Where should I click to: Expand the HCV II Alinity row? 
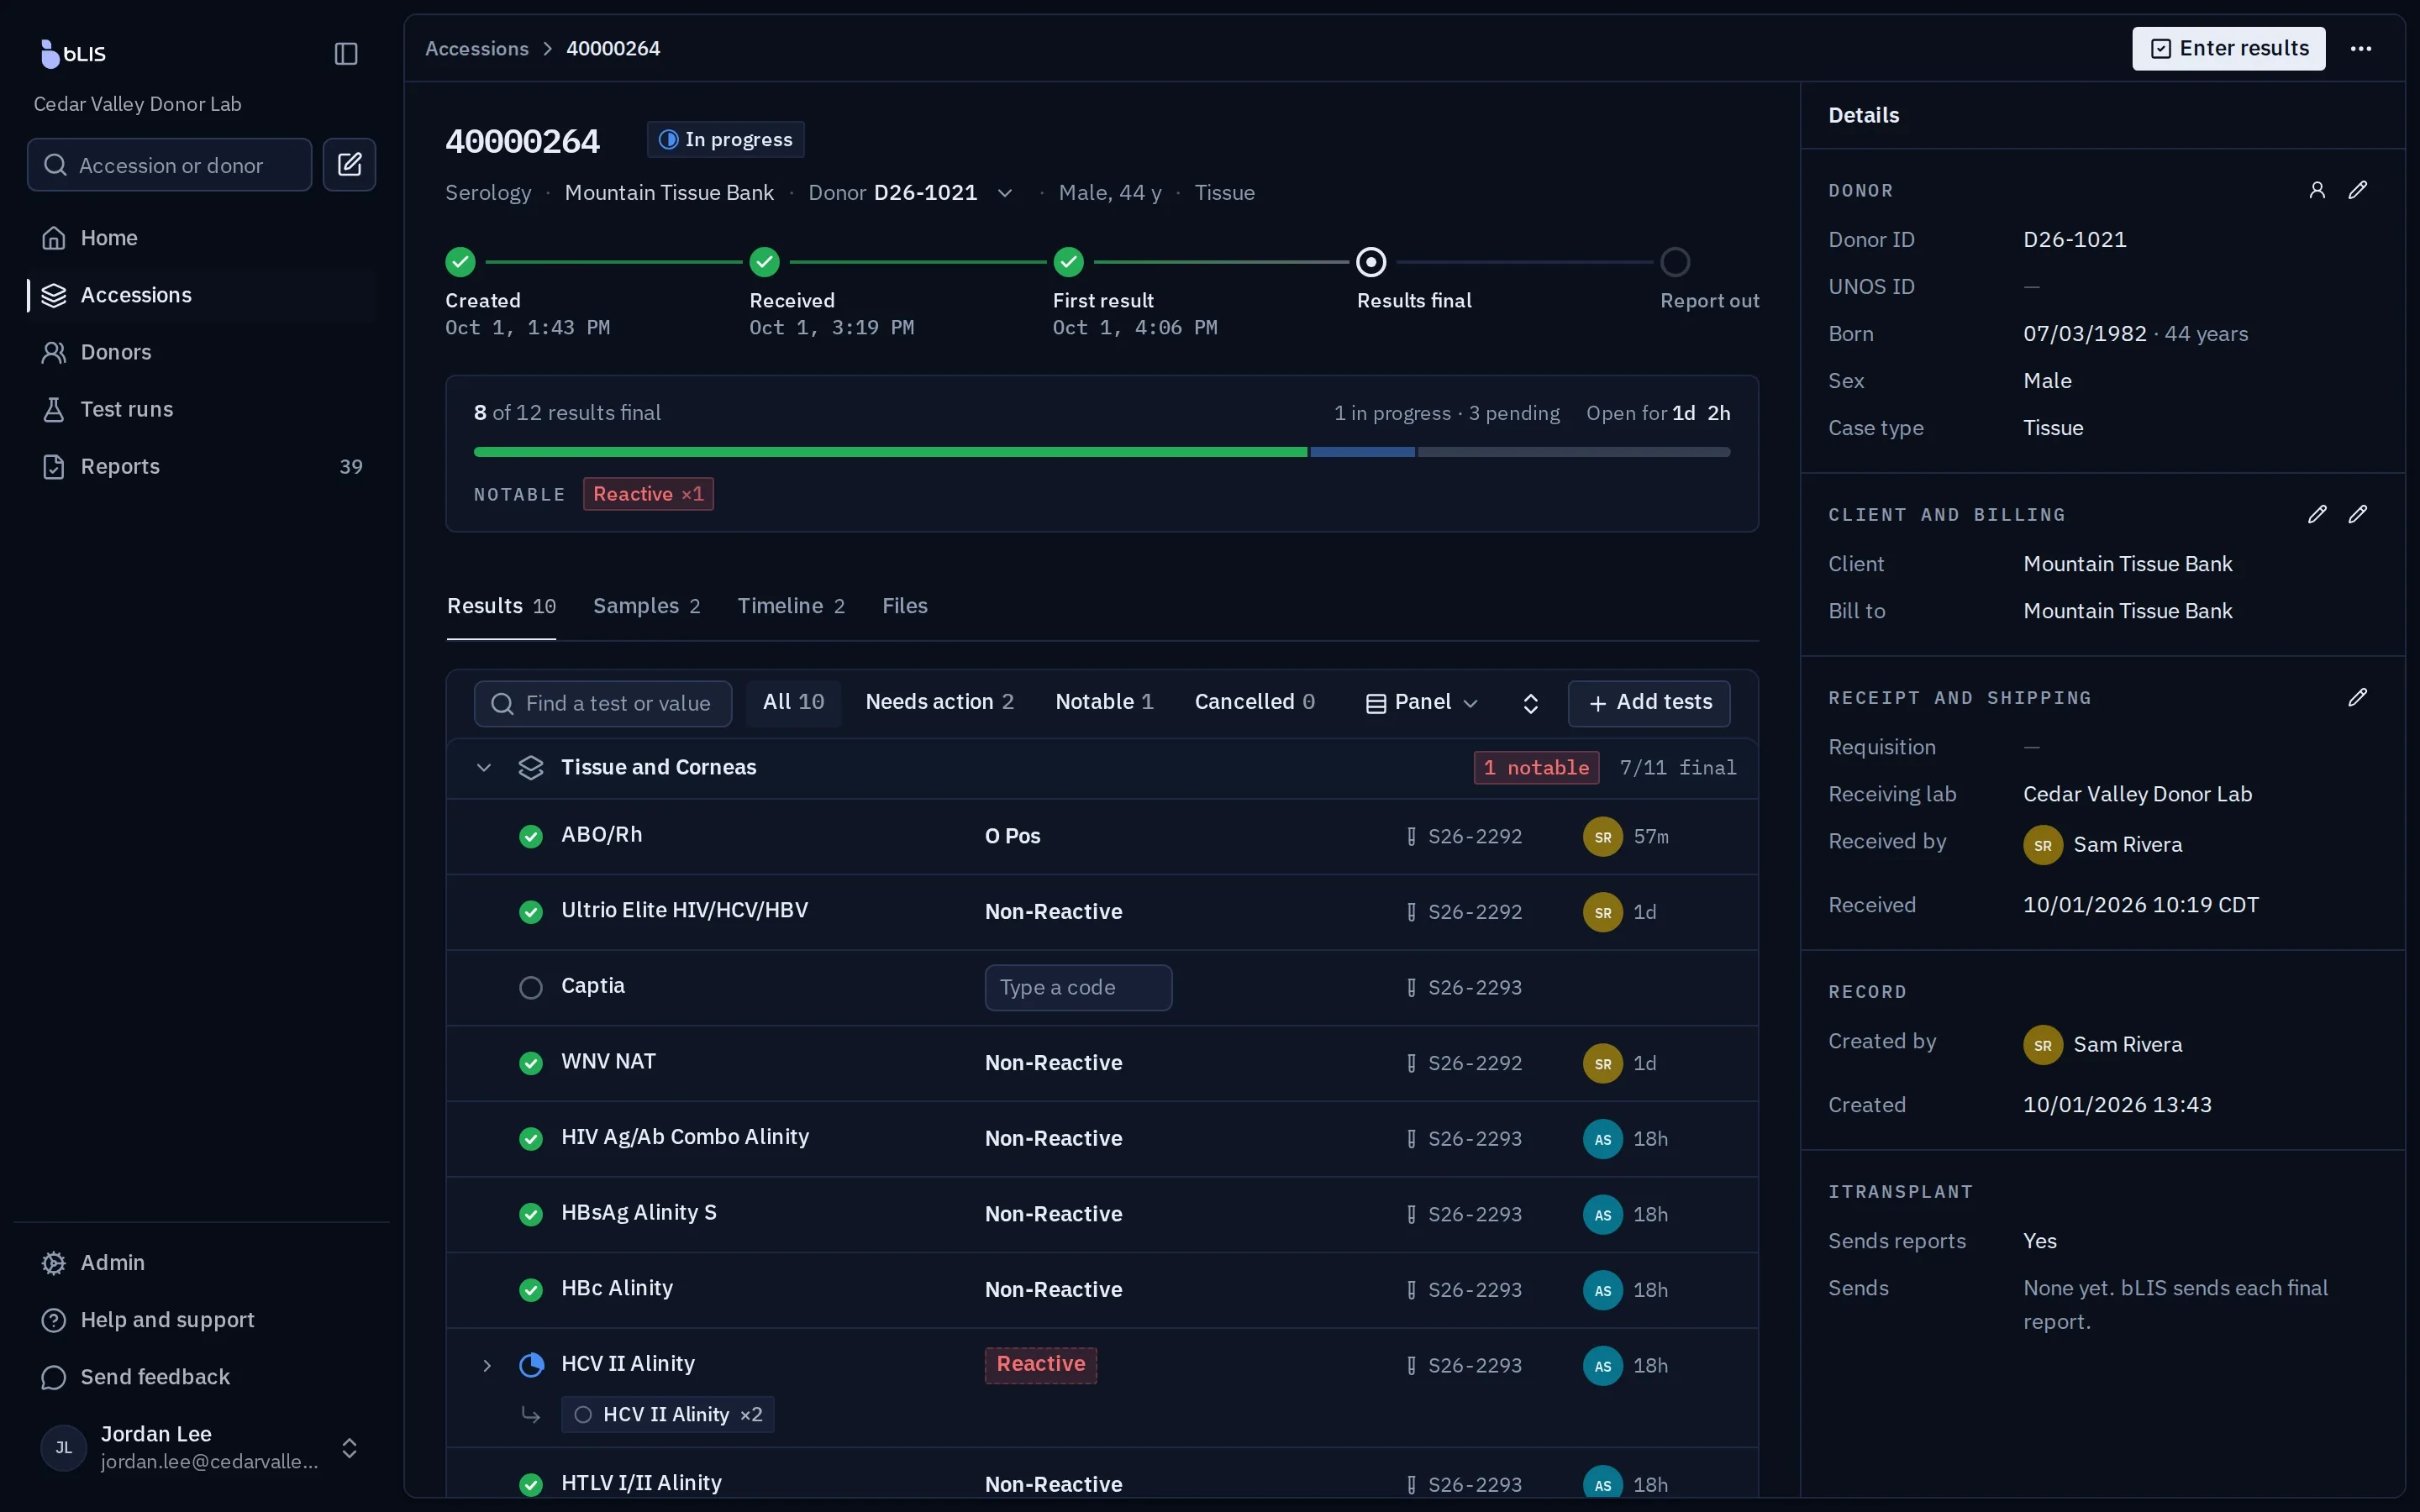[487, 1365]
